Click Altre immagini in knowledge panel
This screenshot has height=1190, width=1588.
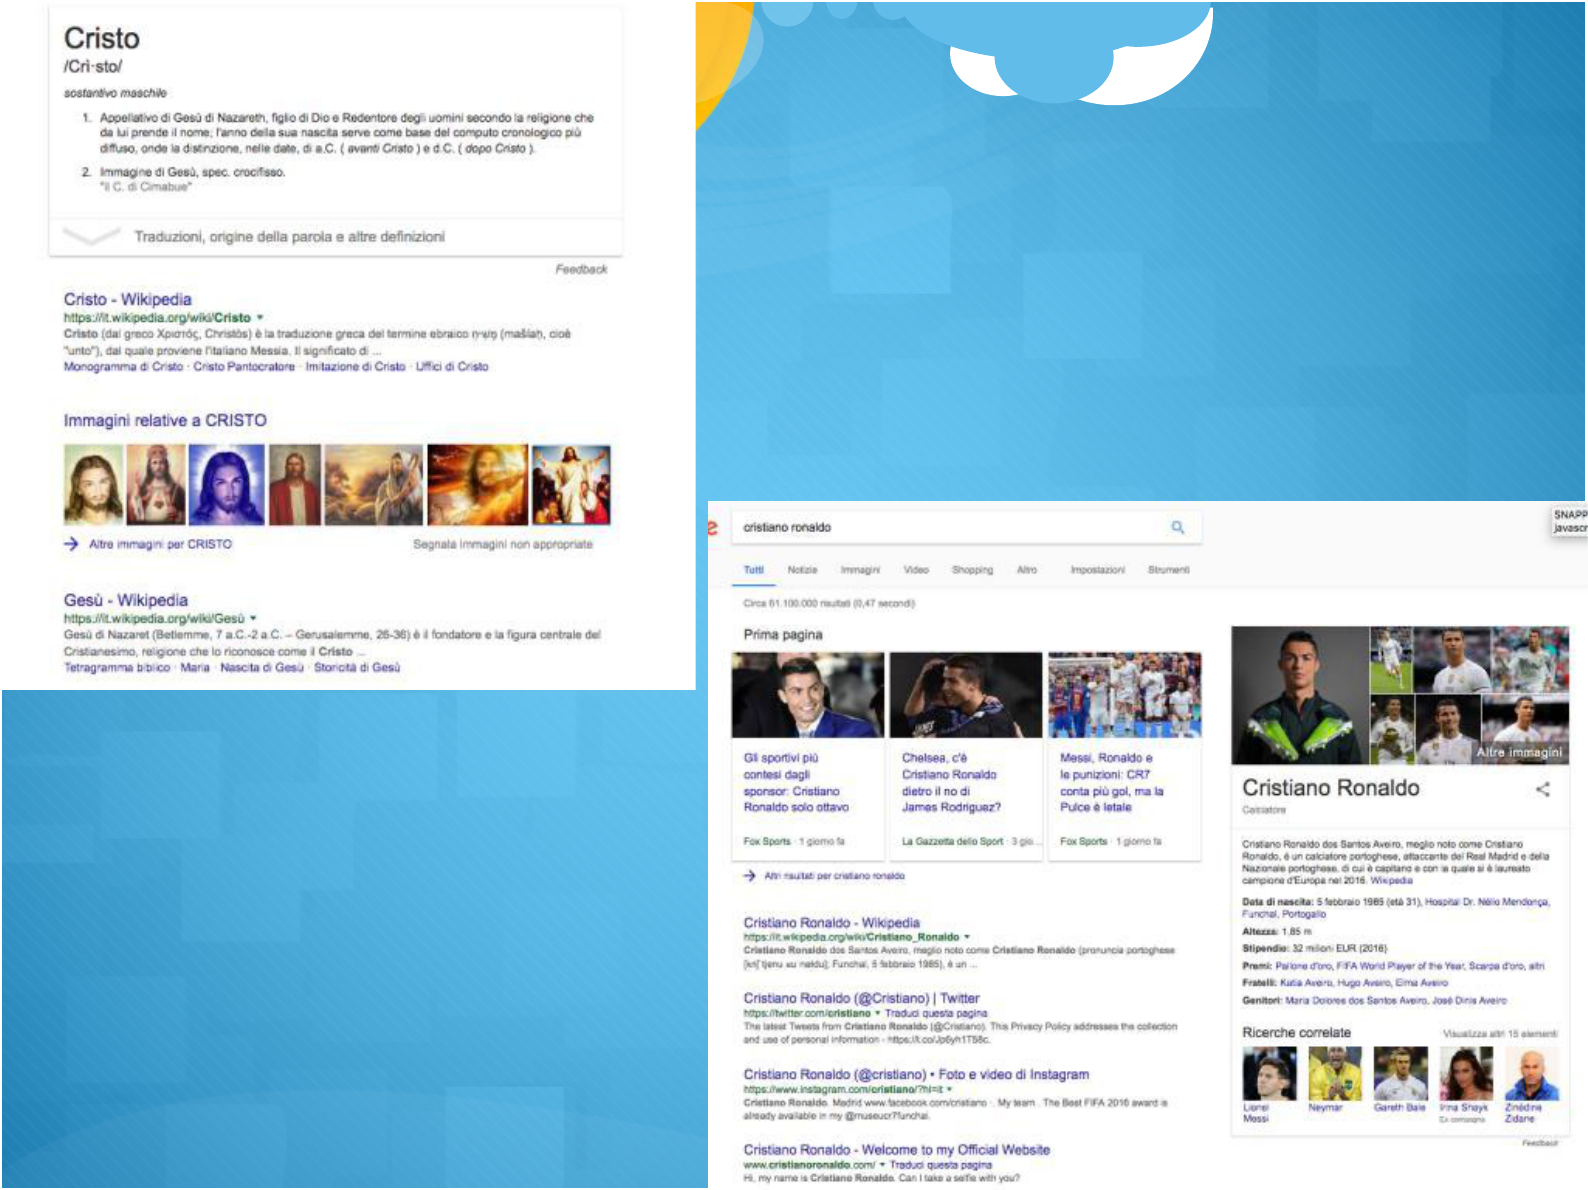click(x=1519, y=752)
